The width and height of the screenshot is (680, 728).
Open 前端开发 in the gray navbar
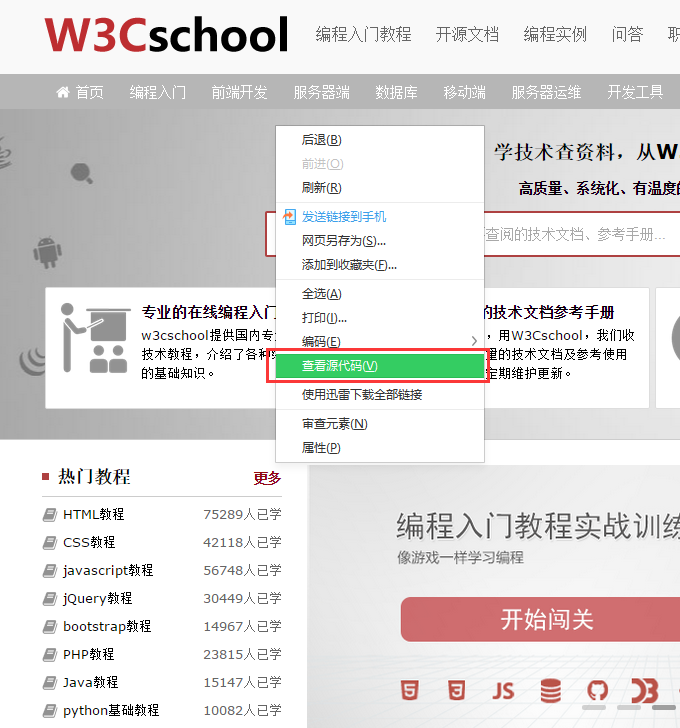(240, 92)
